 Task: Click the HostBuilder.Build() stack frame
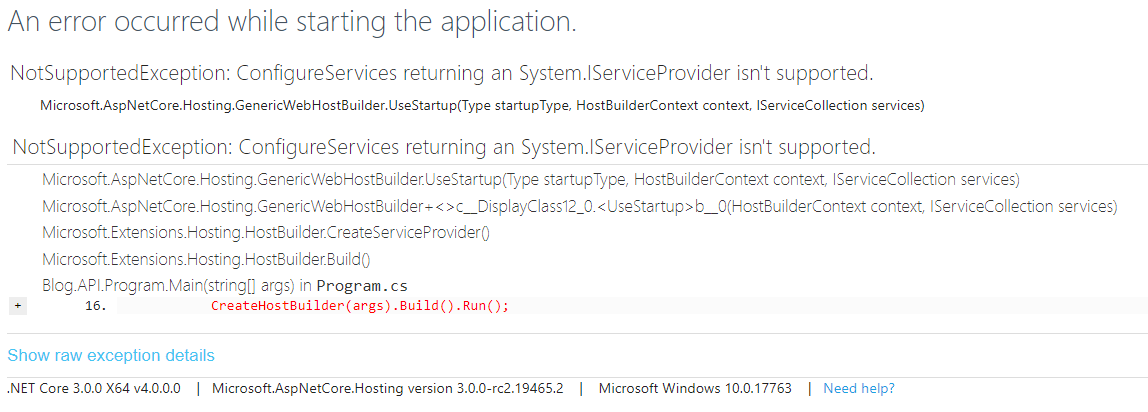click(x=206, y=259)
